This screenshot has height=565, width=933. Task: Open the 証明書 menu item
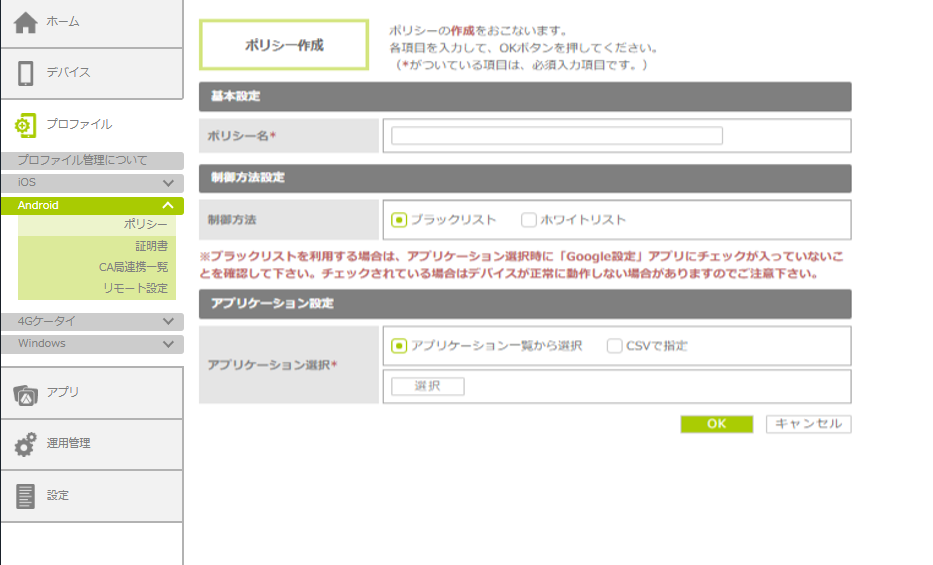[x=152, y=246]
